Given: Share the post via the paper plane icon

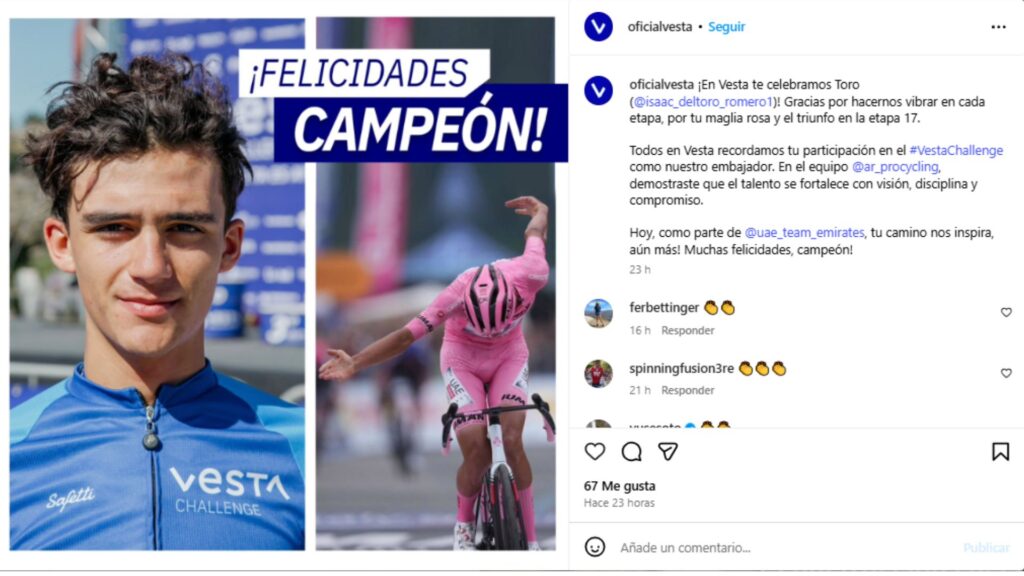Looking at the screenshot, I should click(x=667, y=451).
